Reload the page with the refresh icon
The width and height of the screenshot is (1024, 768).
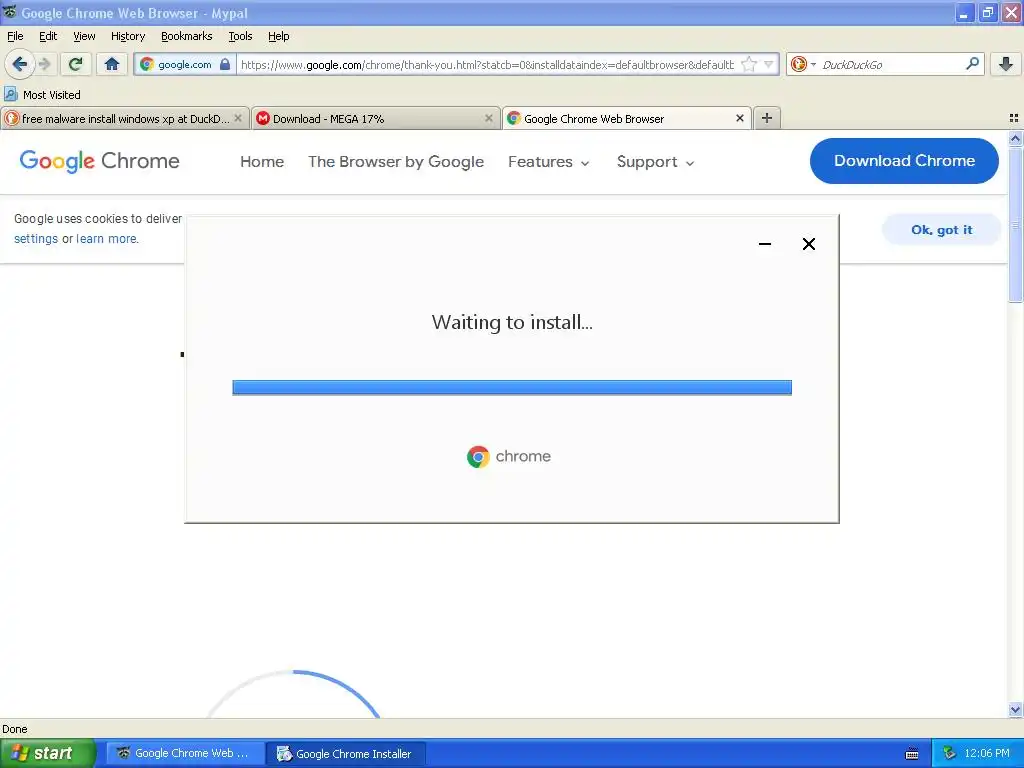[x=76, y=64]
